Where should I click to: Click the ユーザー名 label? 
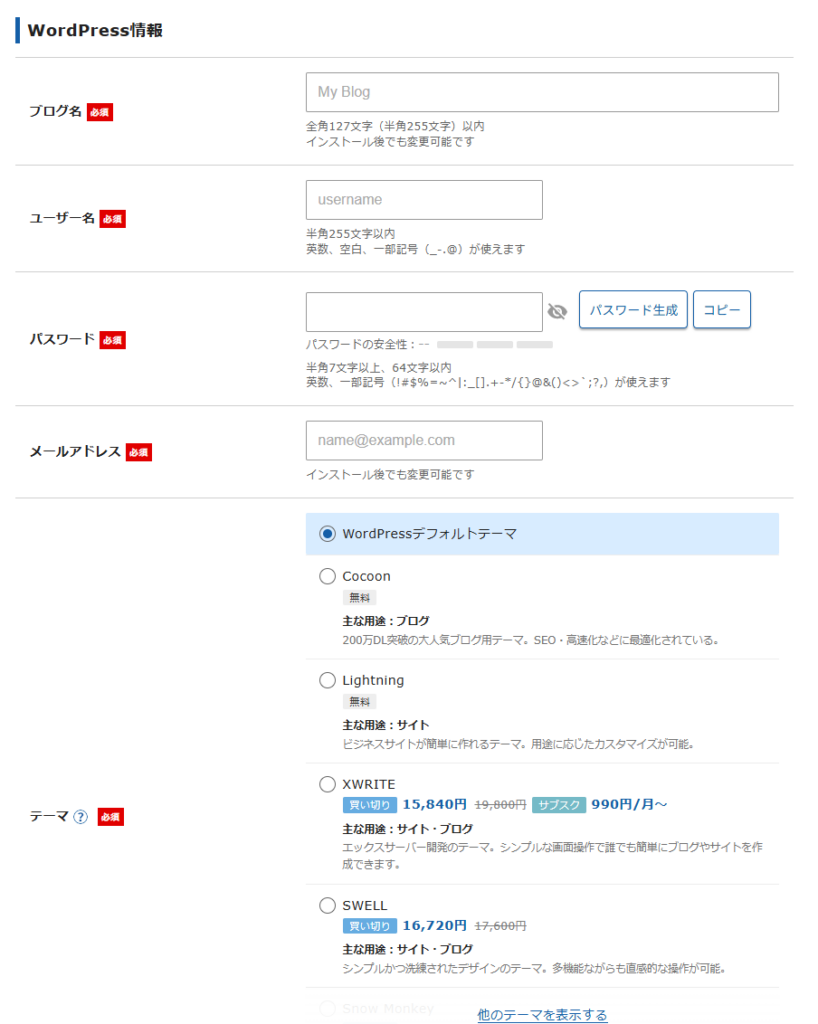point(62,218)
